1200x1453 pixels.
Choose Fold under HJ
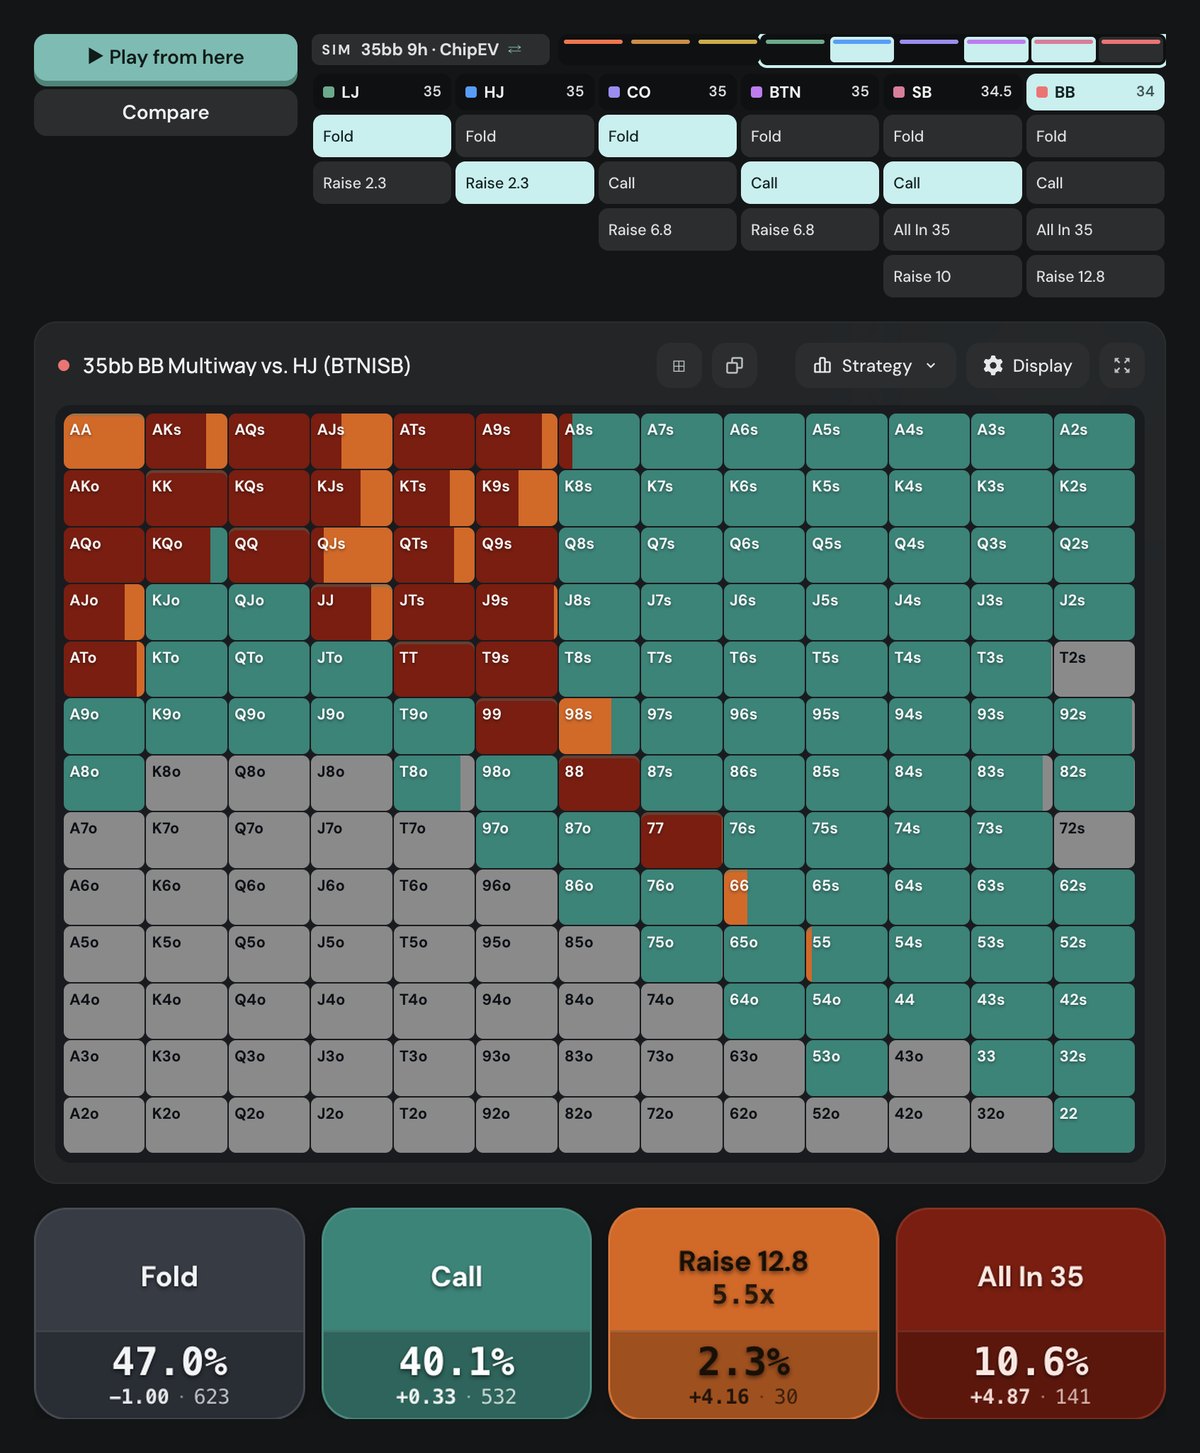[x=525, y=136]
